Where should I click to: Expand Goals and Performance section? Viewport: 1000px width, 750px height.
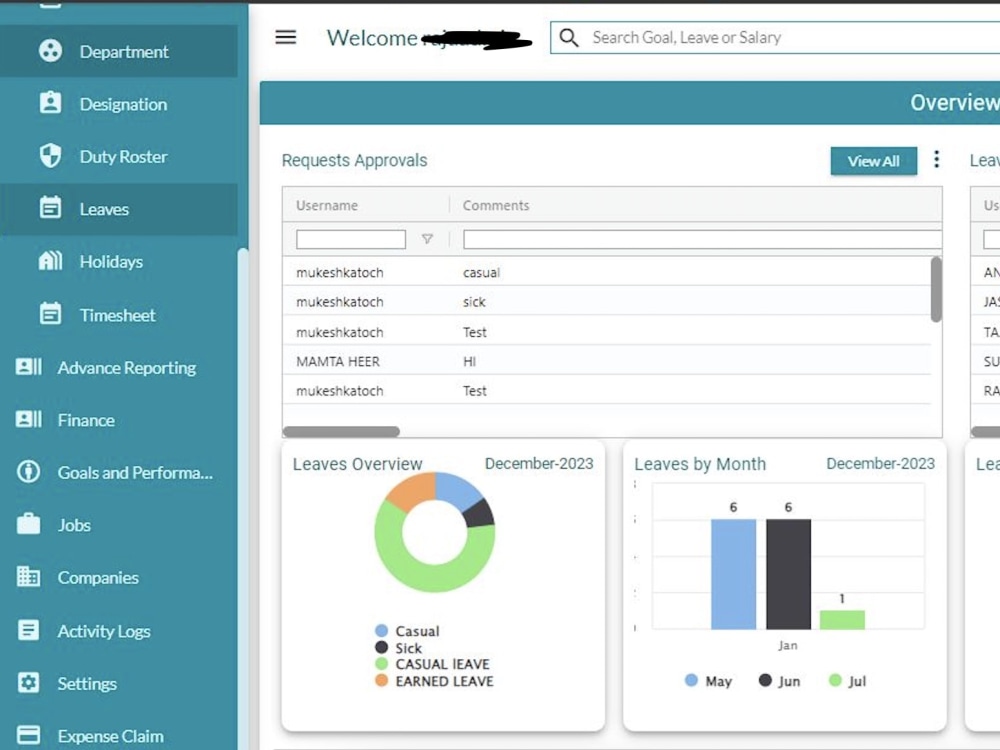point(119,473)
